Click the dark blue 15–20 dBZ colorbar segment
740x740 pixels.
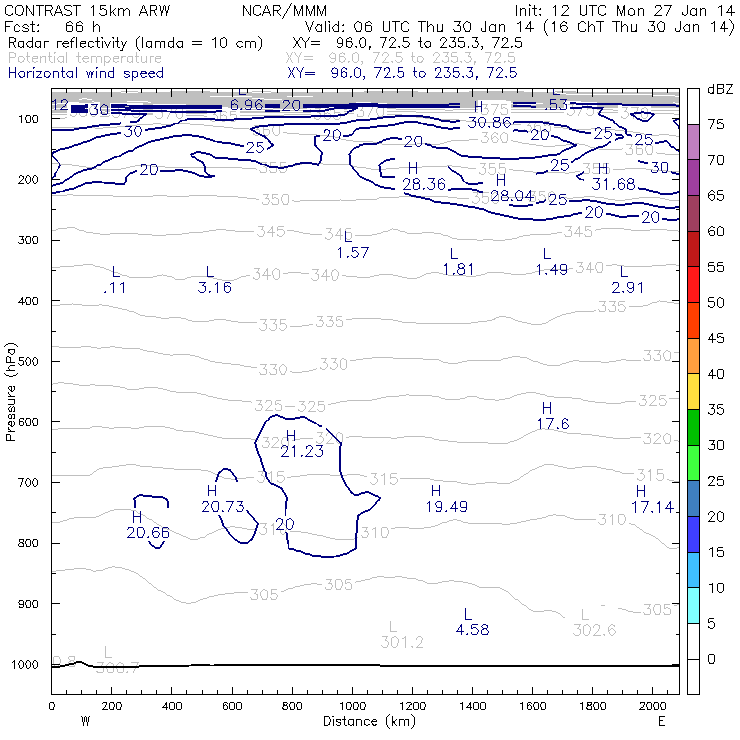point(693,534)
